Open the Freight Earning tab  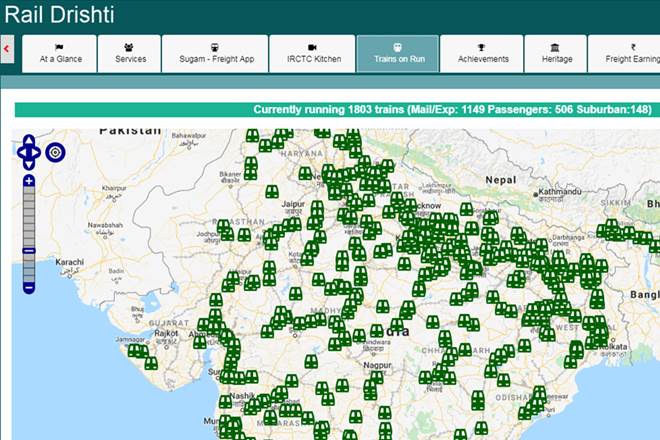tap(626, 53)
